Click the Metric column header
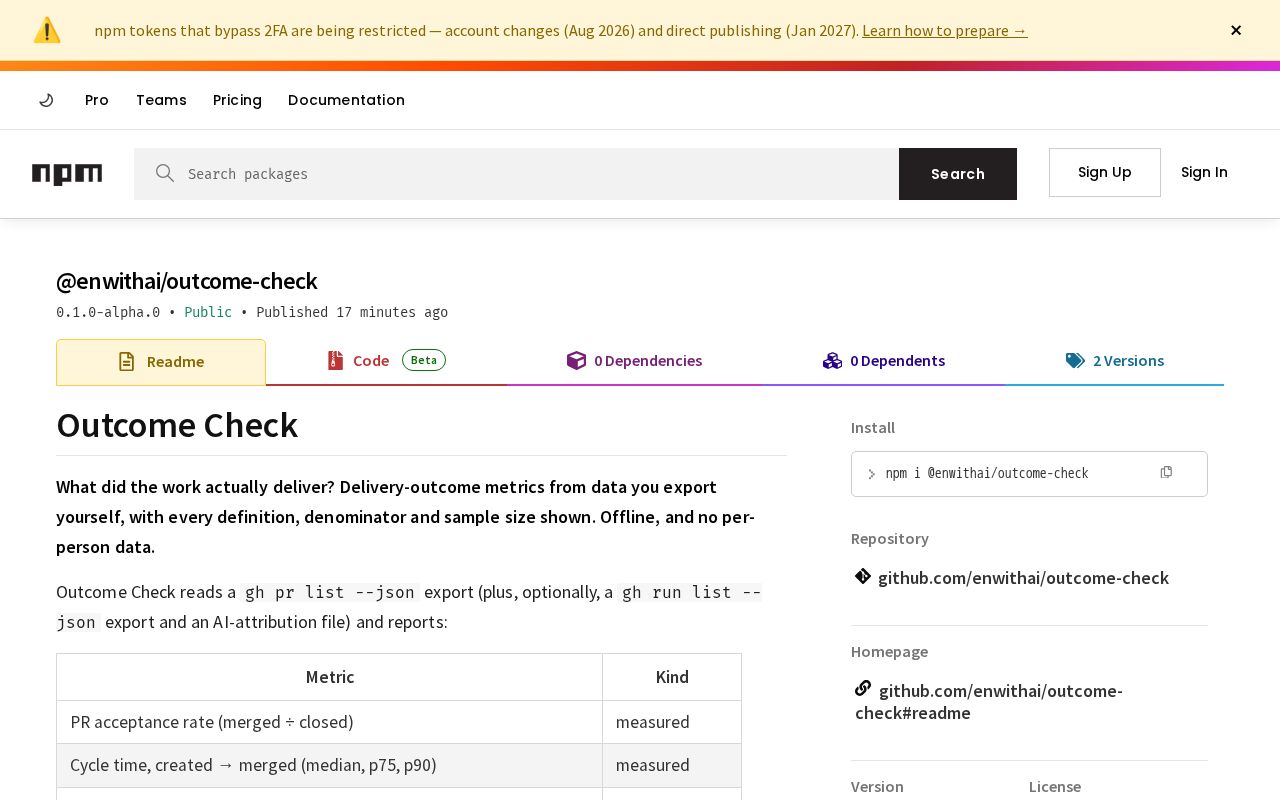Image resolution: width=1280 pixels, height=800 pixels. [330, 677]
